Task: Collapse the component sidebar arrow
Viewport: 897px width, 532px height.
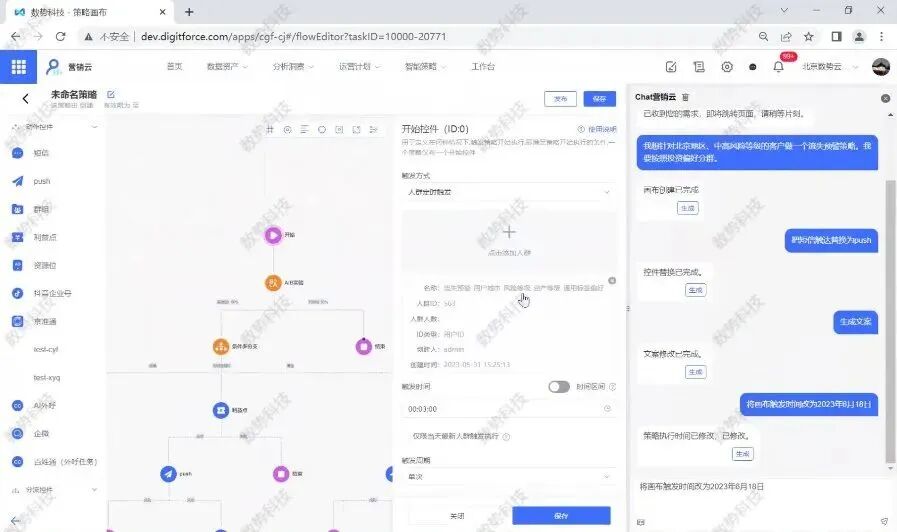Action: coord(15,521)
